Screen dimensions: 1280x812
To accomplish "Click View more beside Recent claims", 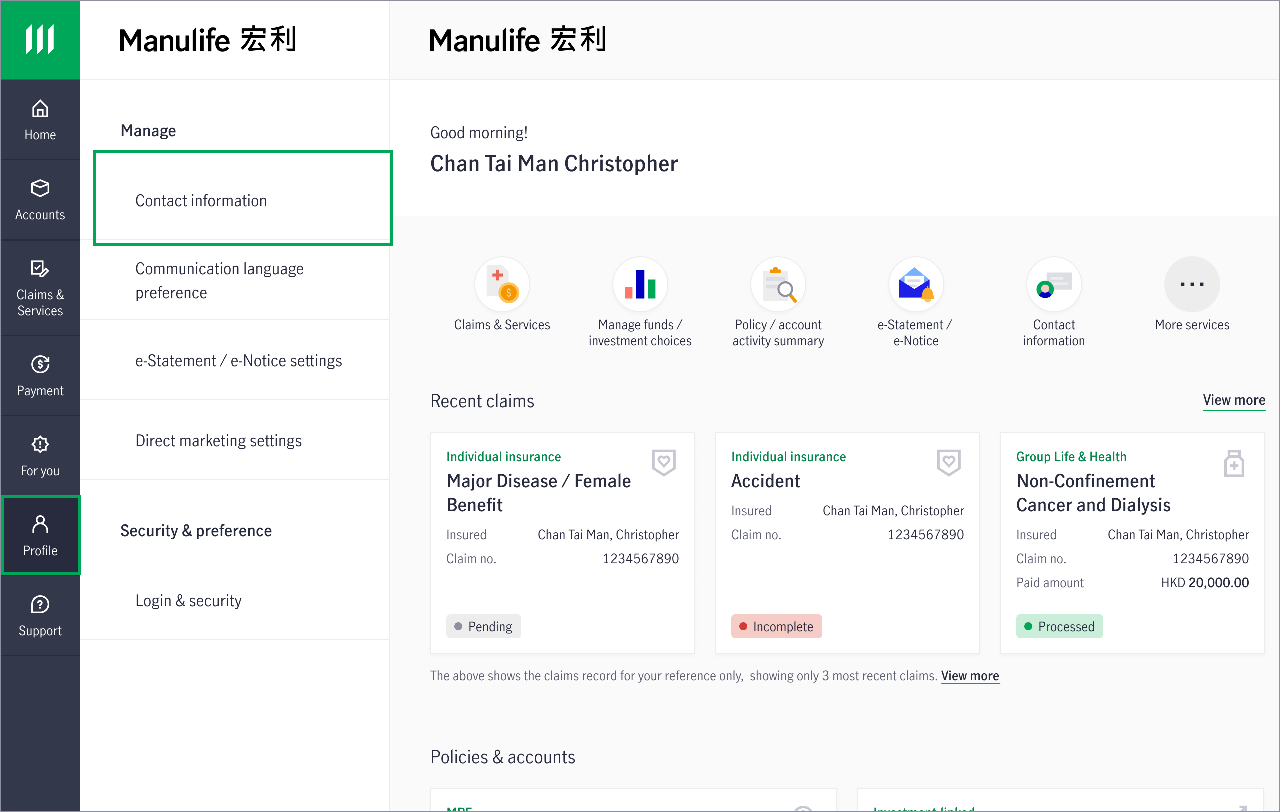I will click(1234, 400).
